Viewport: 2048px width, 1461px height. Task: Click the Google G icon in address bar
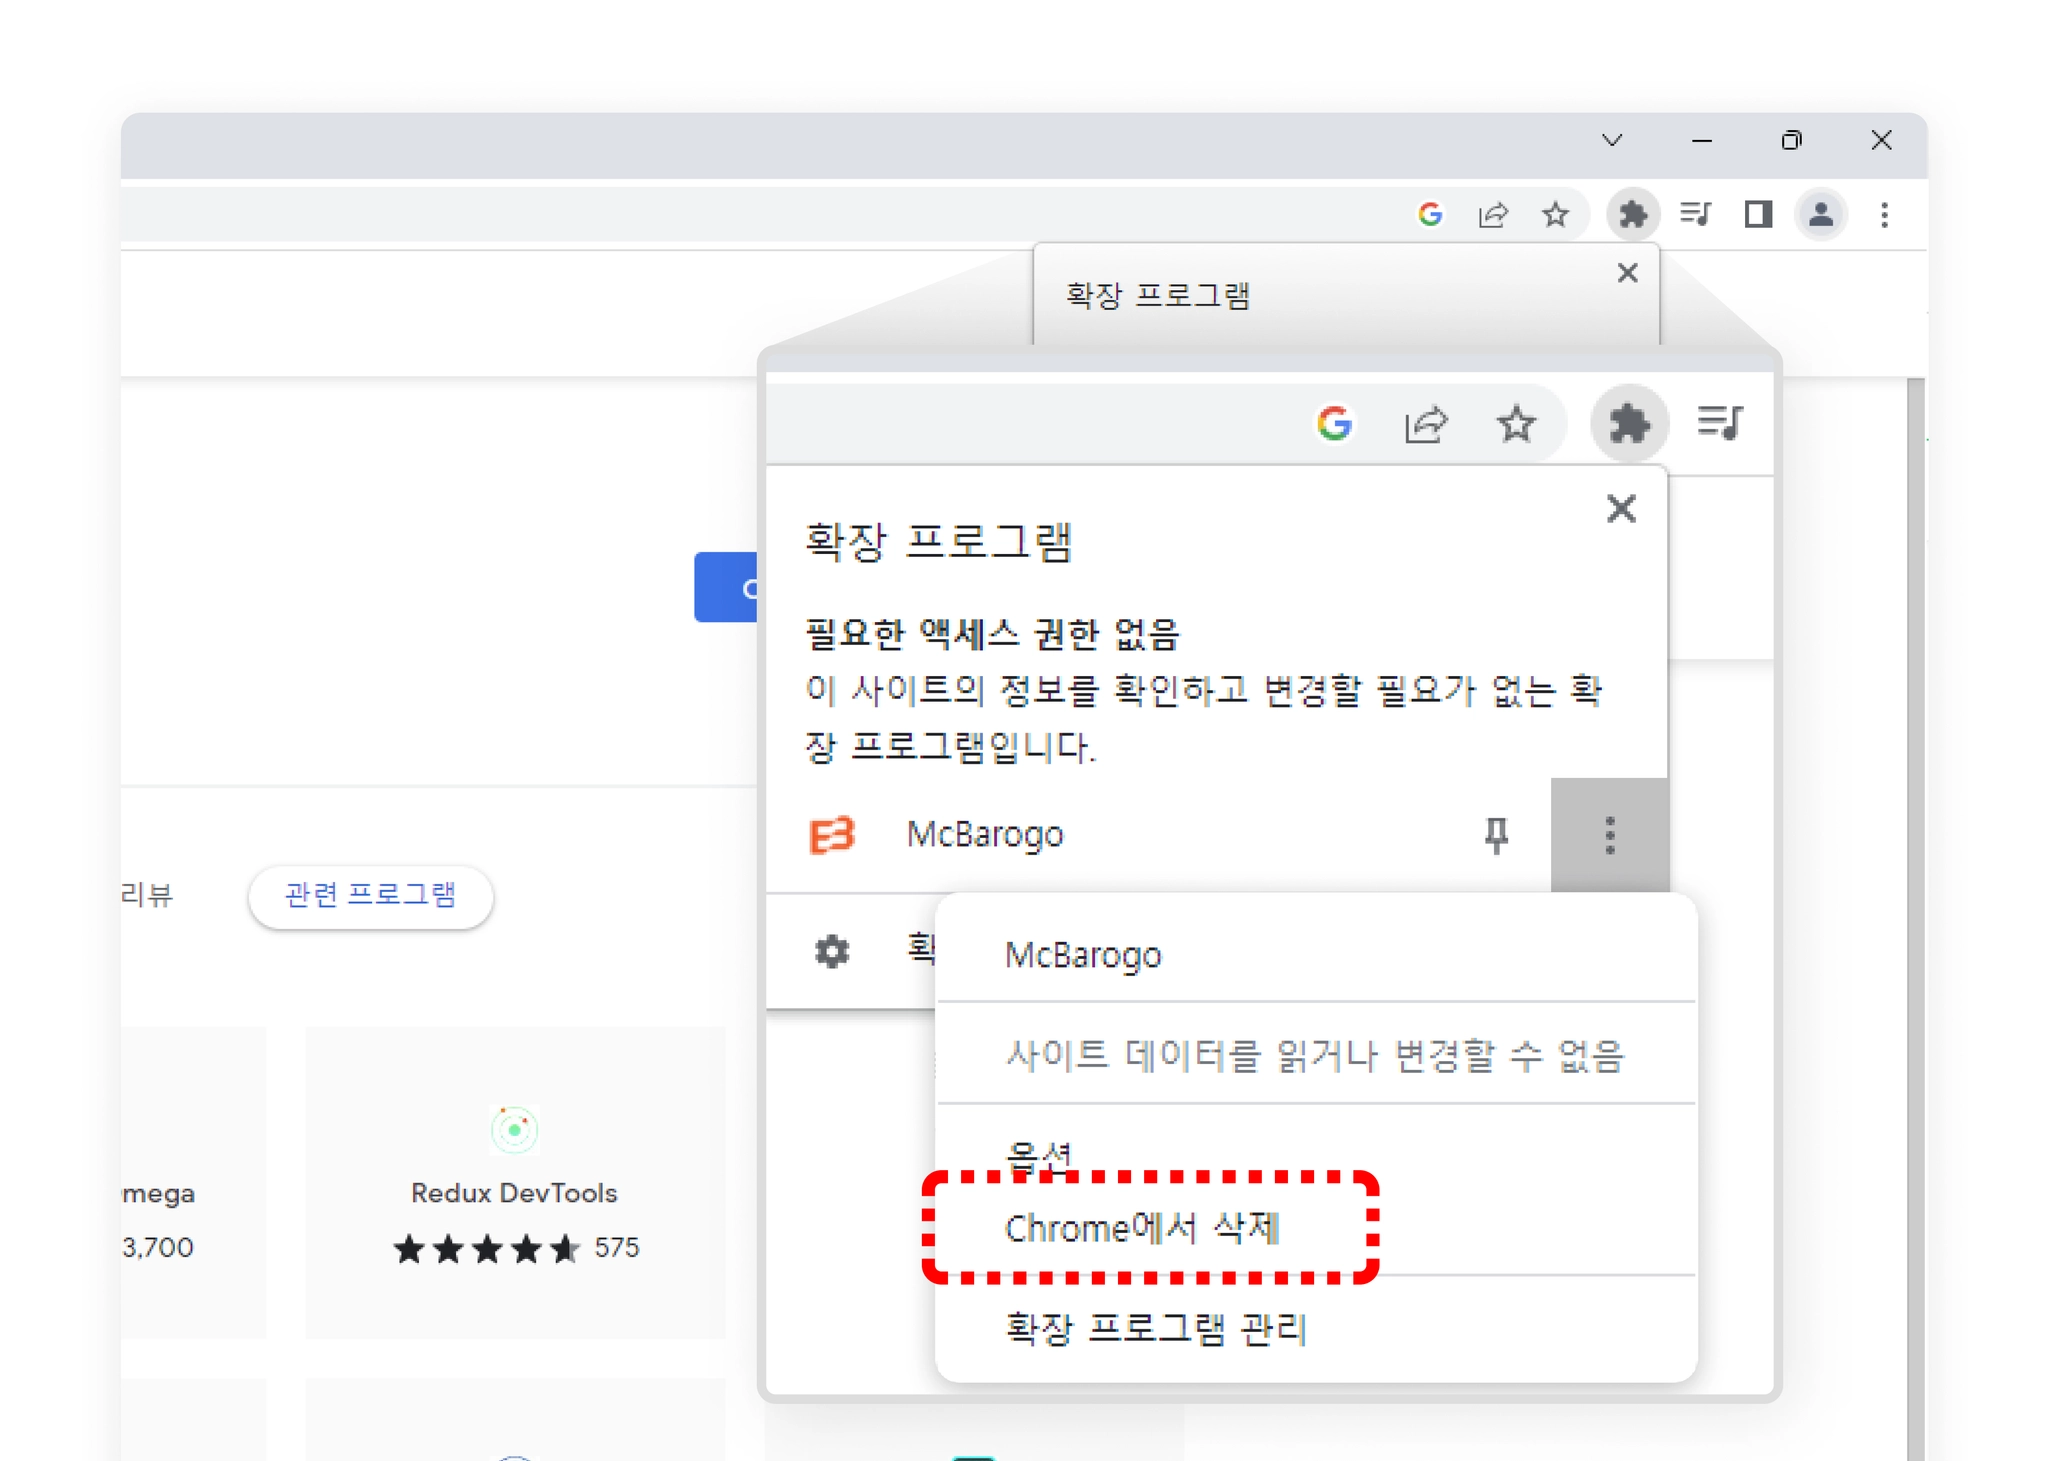tap(1430, 214)
